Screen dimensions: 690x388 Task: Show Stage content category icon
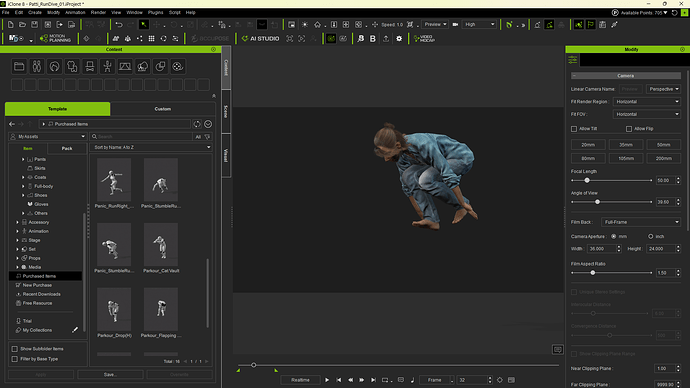coord(125,66)
